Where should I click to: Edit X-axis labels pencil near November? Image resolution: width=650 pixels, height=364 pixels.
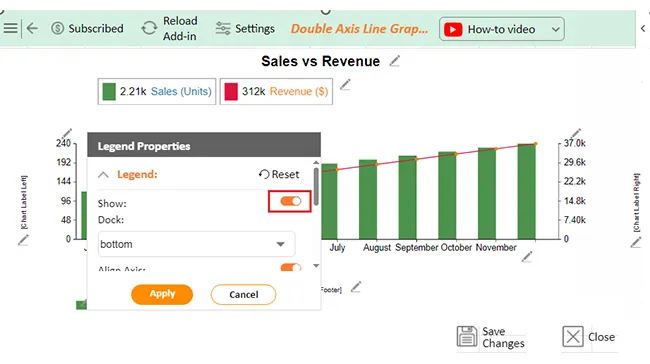(x=527, y=257)
